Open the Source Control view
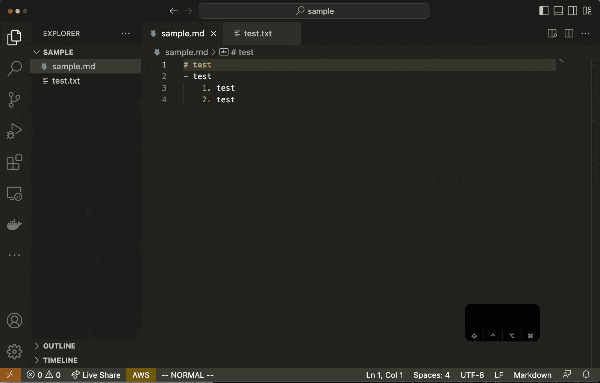Viewport: 600px width, 383px height. point(14,99)
